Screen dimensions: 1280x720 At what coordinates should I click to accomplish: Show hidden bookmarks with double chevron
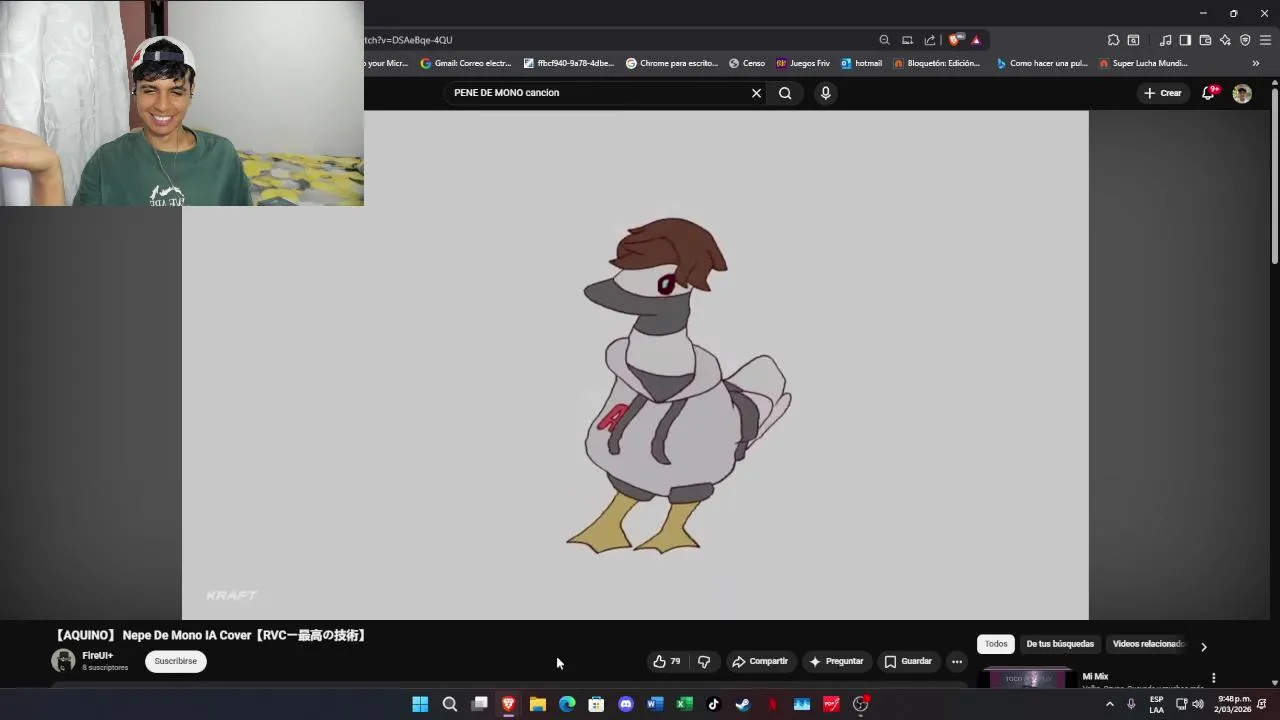(x=1256, y=63)
